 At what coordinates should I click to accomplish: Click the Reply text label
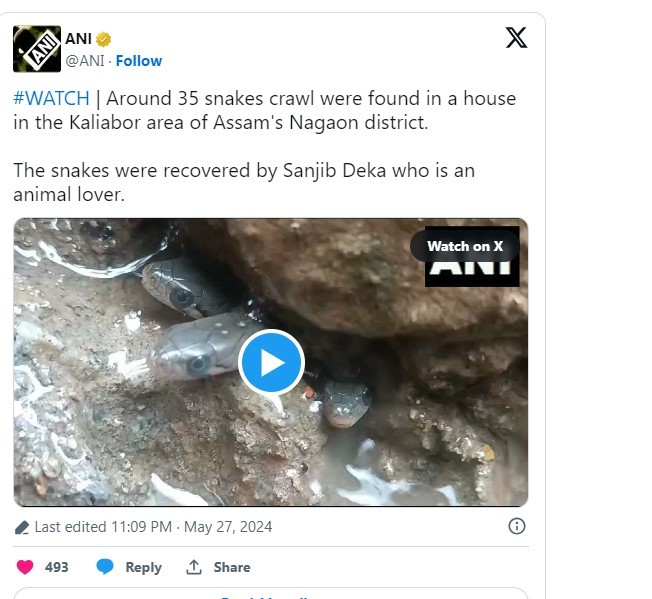(x=143, y=567)
